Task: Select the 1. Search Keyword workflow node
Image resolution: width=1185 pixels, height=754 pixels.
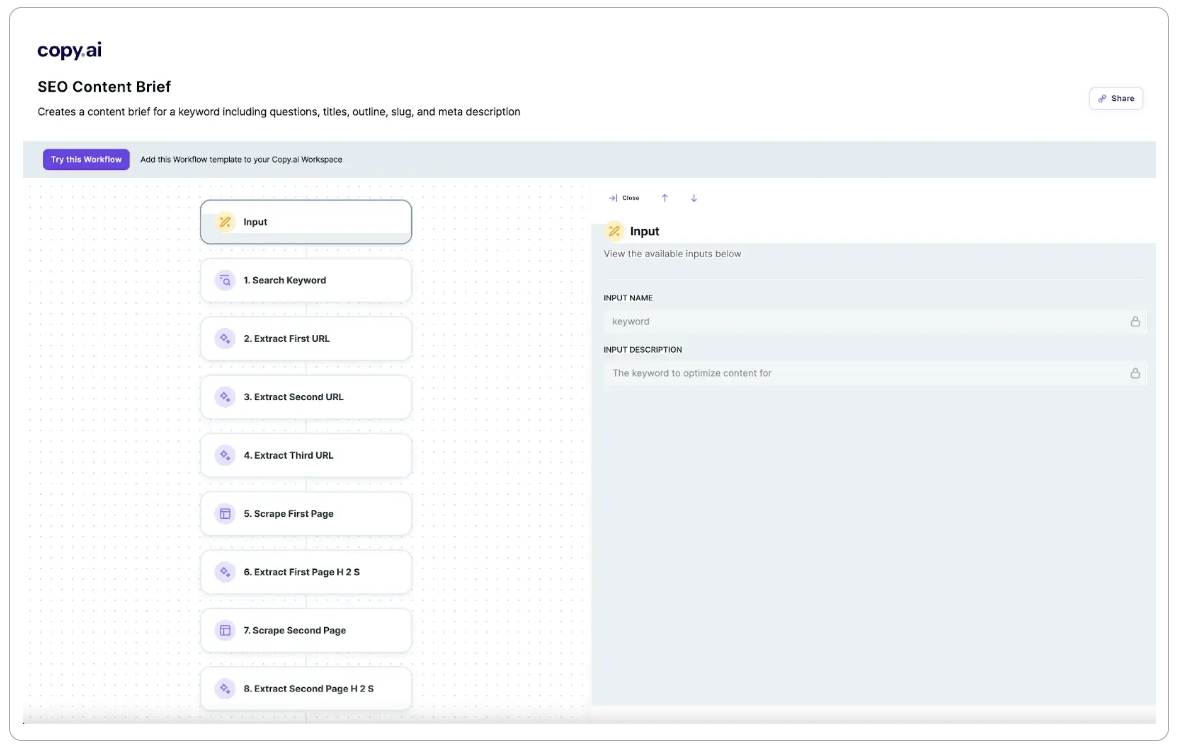Action: [x=306, y=280]
